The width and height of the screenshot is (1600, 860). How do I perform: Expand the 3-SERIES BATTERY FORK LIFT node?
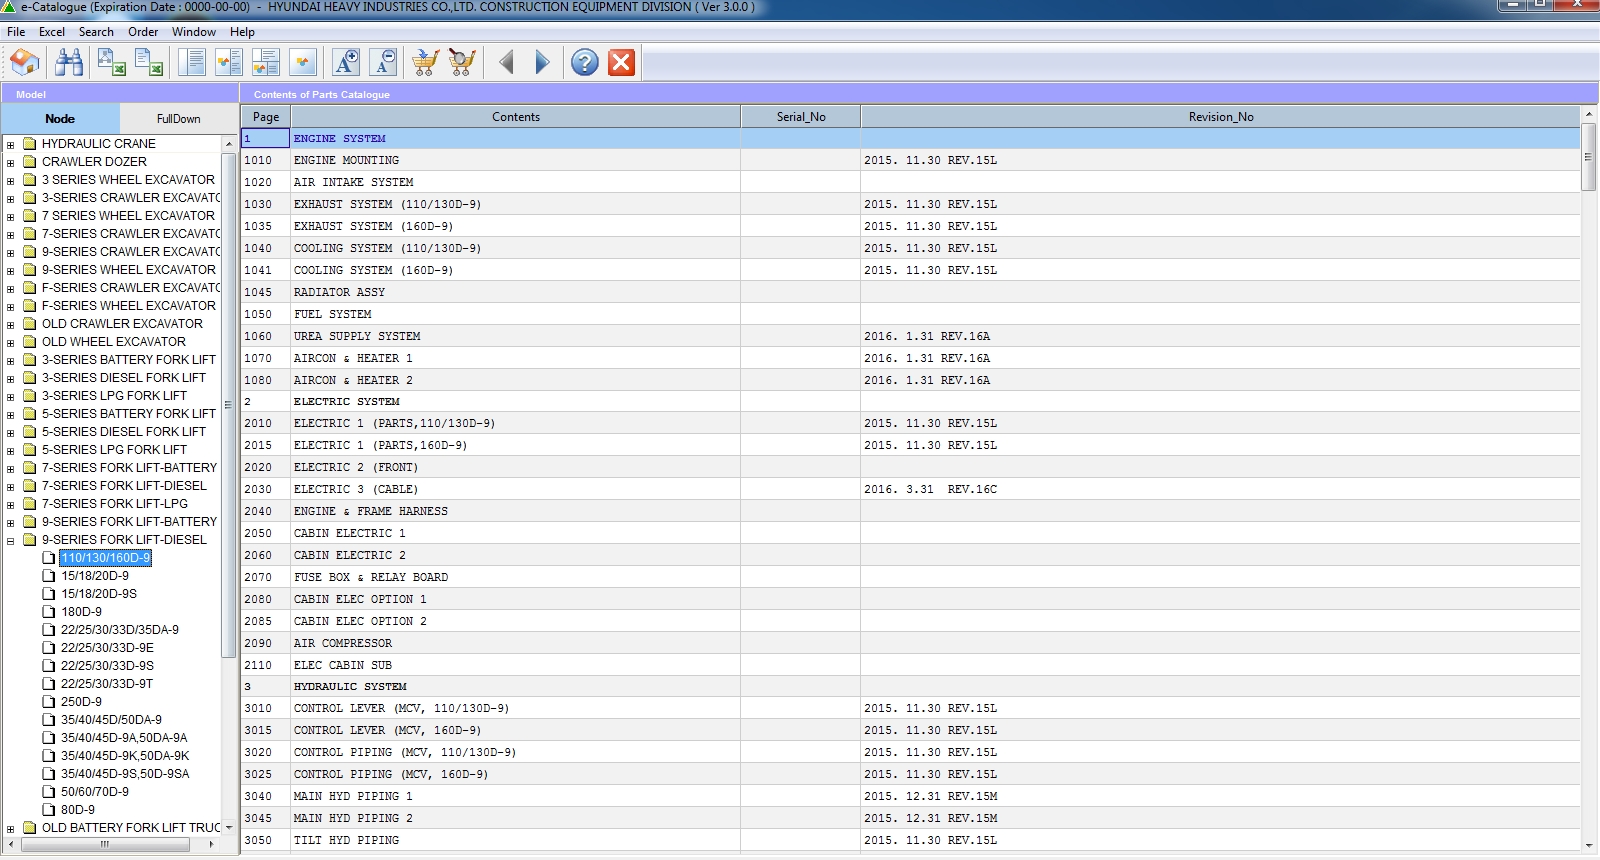click(x=11, y=360)
